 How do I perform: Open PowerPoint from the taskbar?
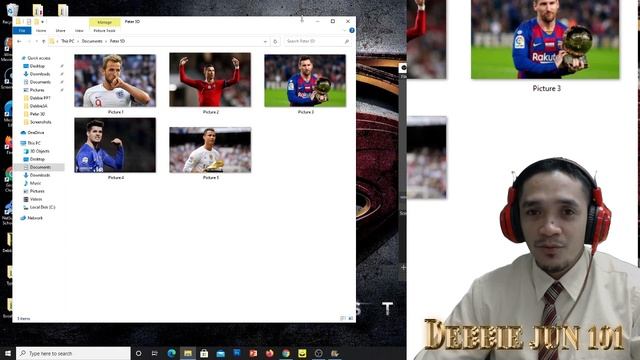(253, 353)
